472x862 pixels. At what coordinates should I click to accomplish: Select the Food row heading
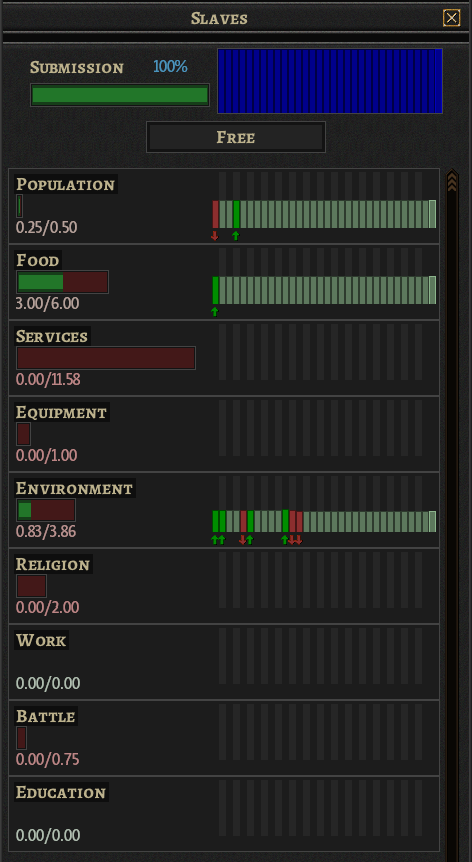[37, 260]
